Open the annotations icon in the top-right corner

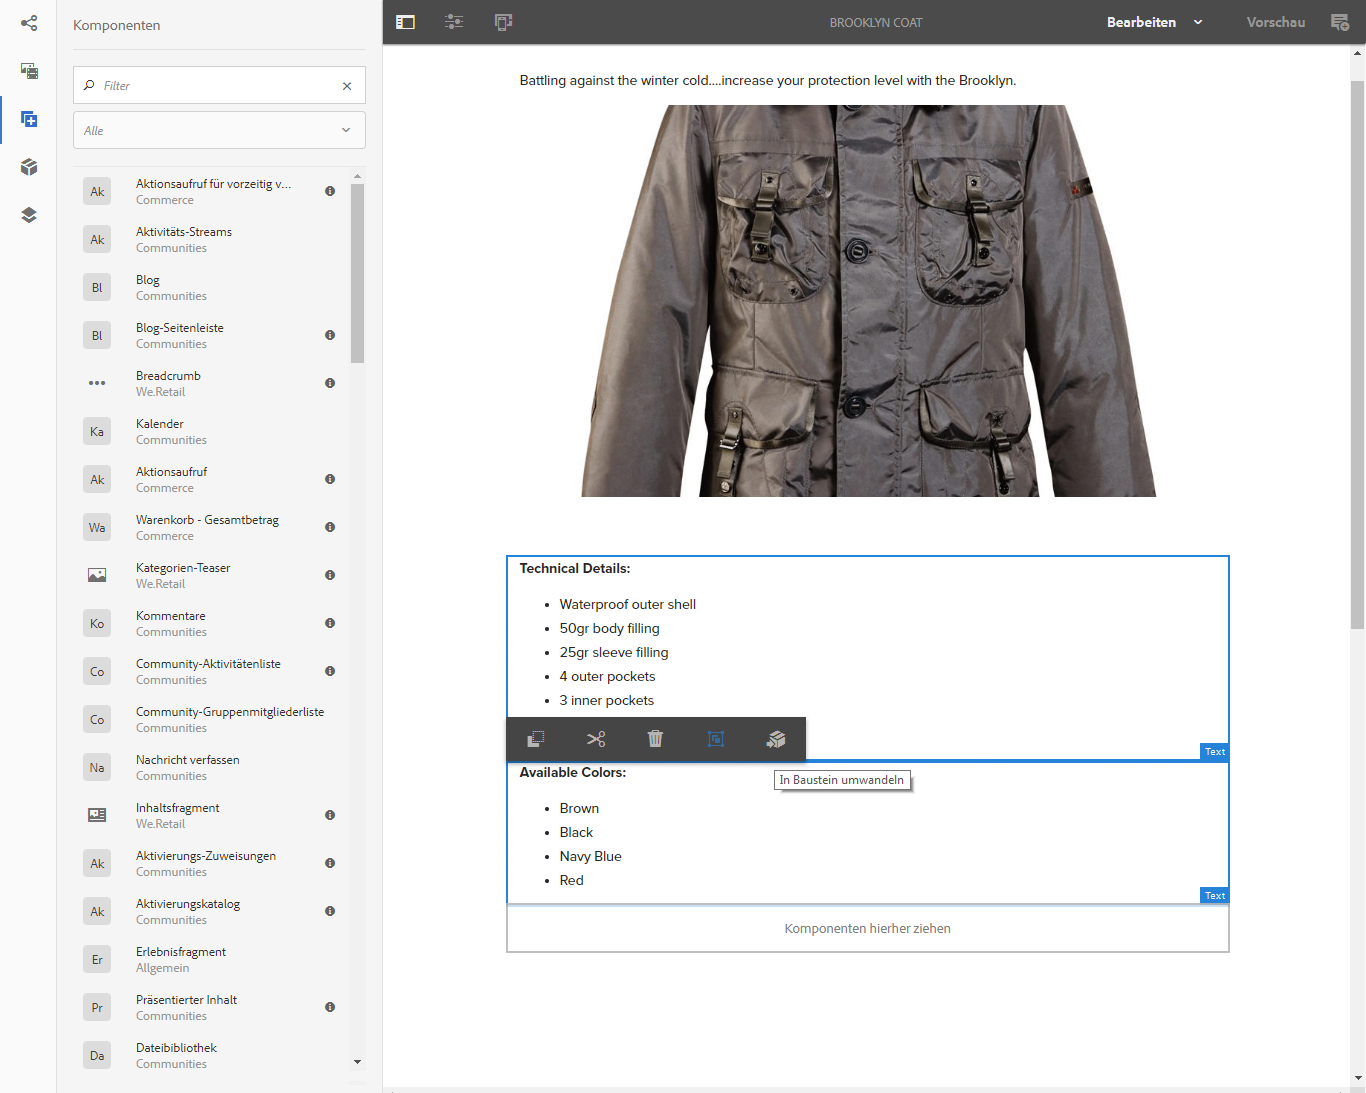pos(1340,22)
